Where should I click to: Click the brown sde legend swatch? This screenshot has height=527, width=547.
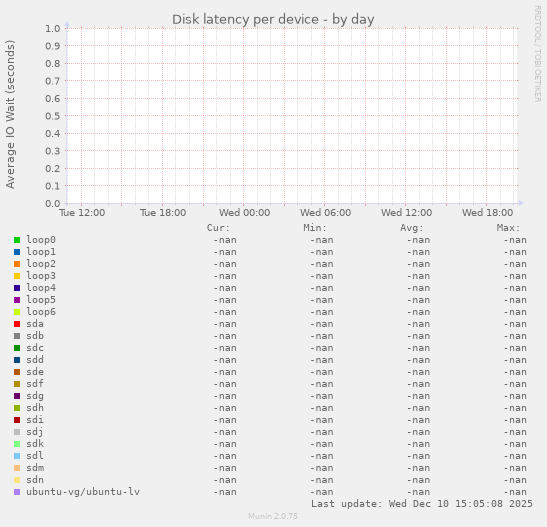pos(17,372)
